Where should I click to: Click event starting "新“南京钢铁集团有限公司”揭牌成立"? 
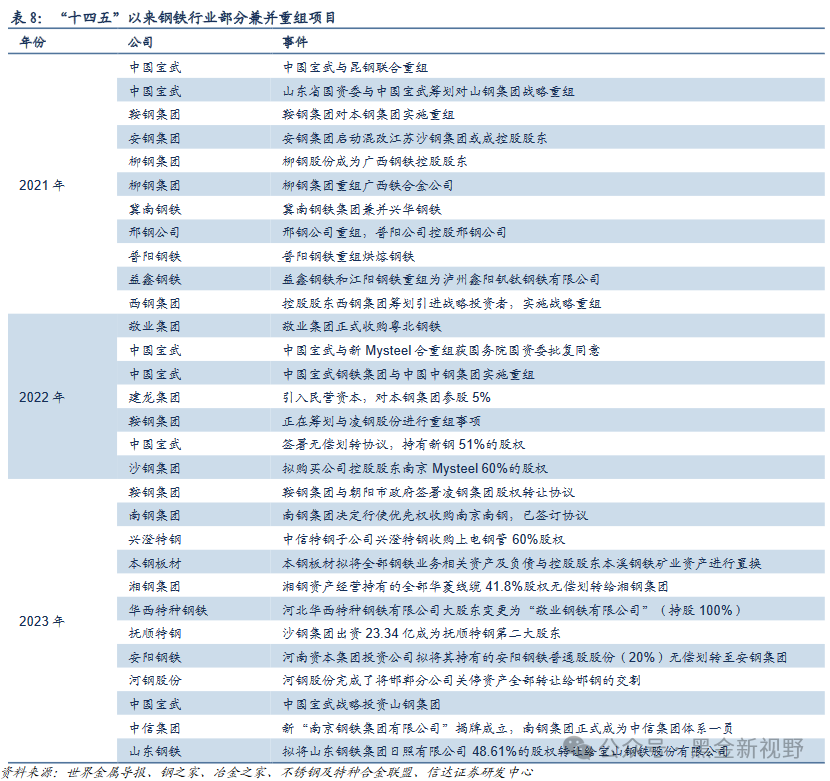(x=508, y=729)
